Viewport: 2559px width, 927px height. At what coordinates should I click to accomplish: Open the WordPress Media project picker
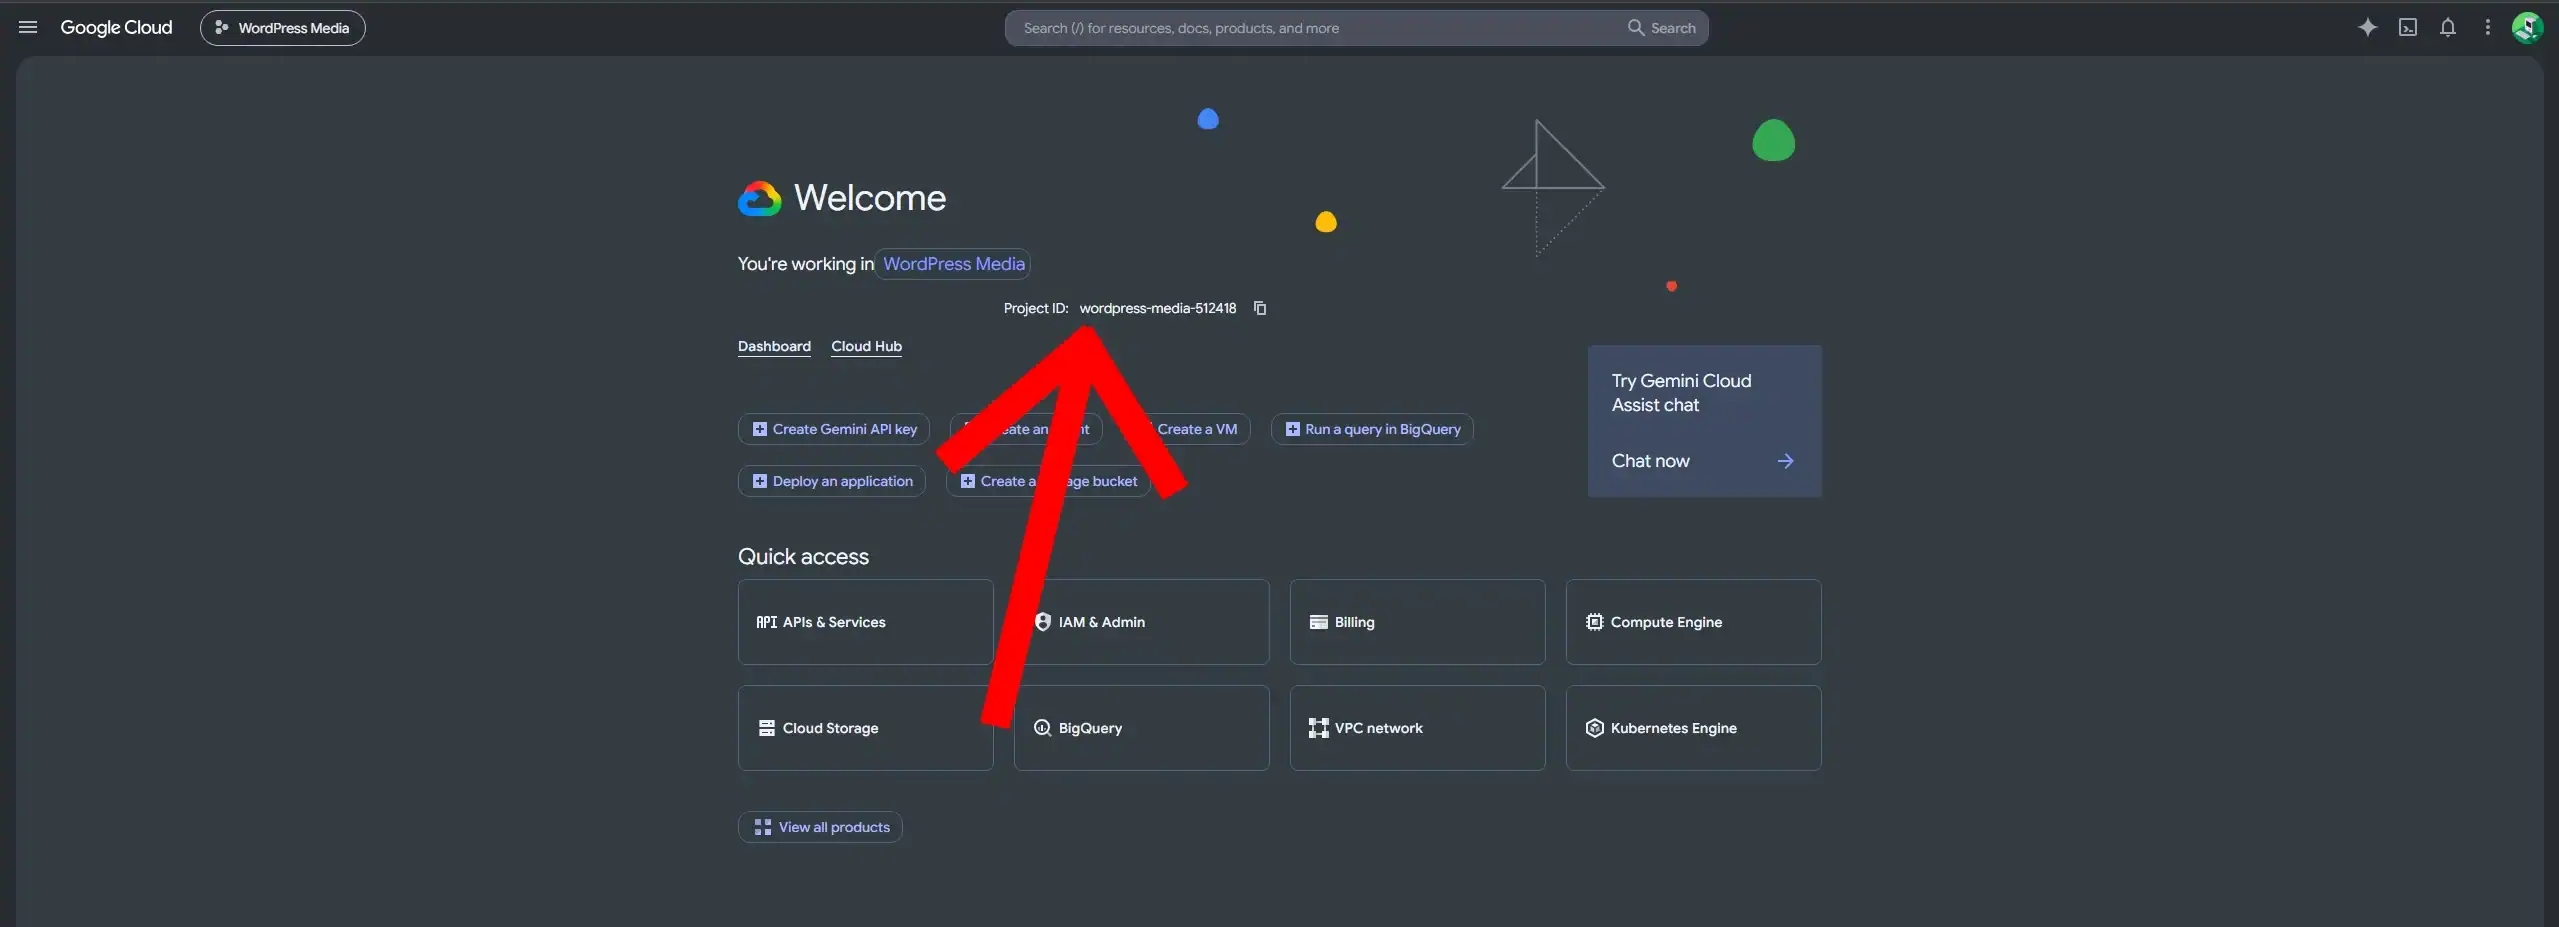pos(283,28)
